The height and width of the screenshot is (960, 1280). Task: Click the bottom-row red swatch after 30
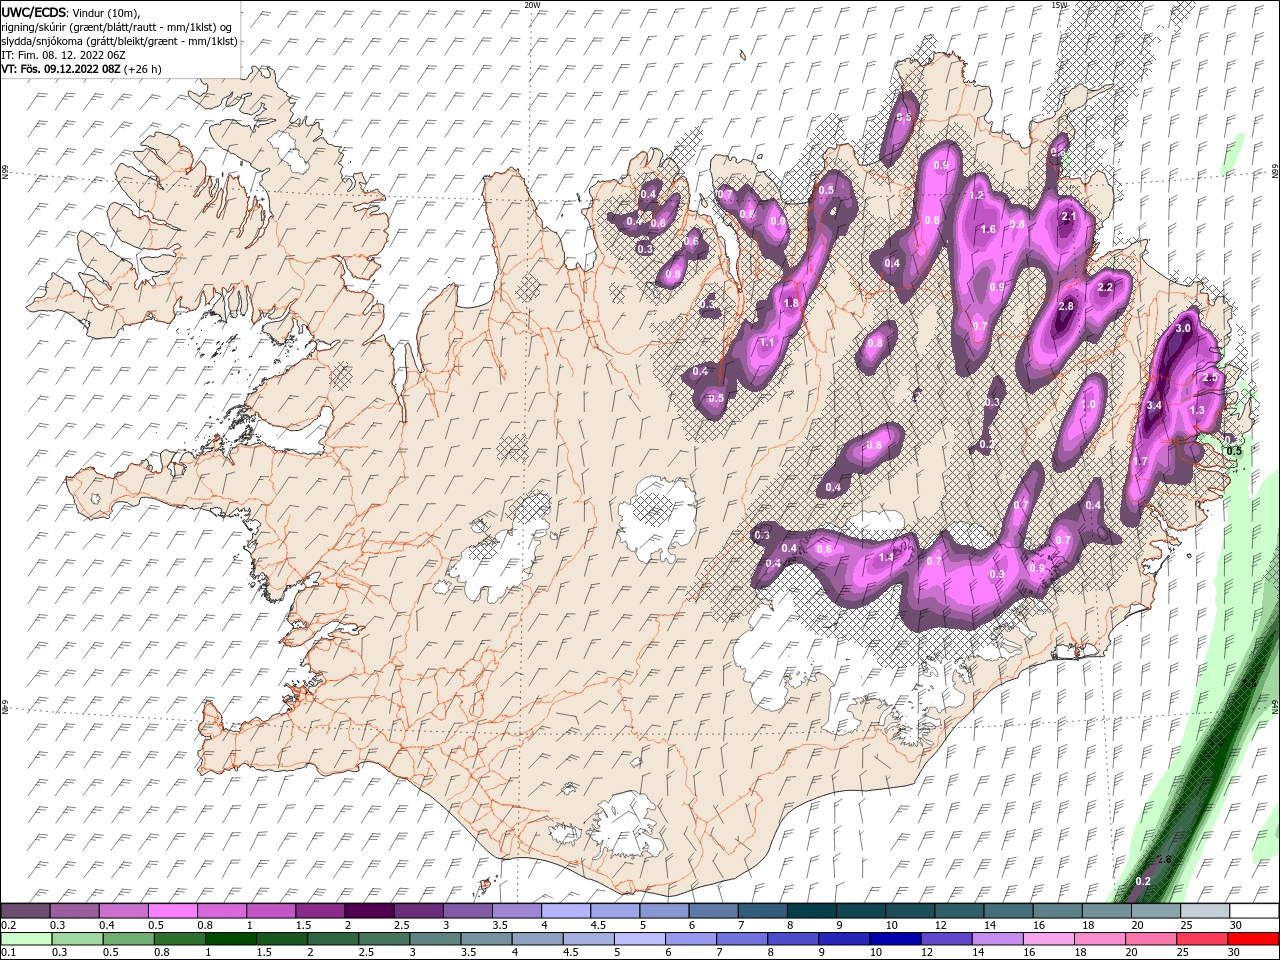1254,939
